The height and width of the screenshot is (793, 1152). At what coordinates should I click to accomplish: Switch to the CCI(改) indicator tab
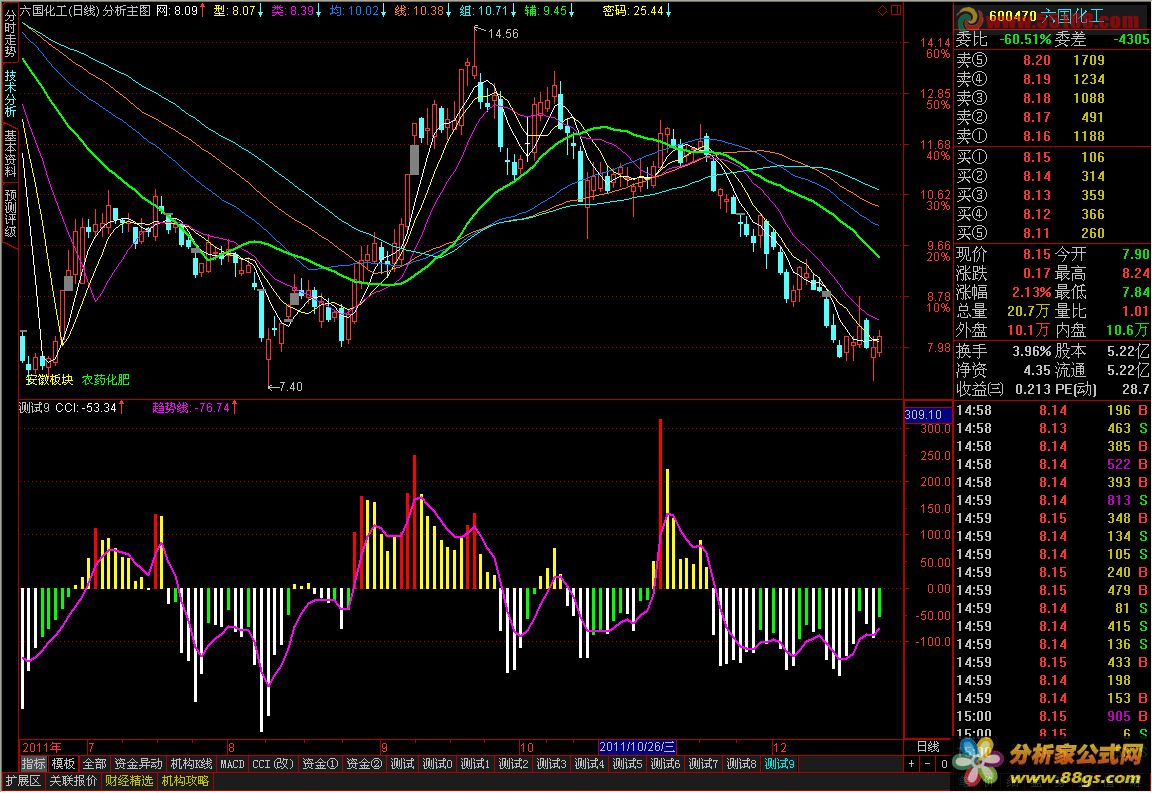tap(273, 764)
